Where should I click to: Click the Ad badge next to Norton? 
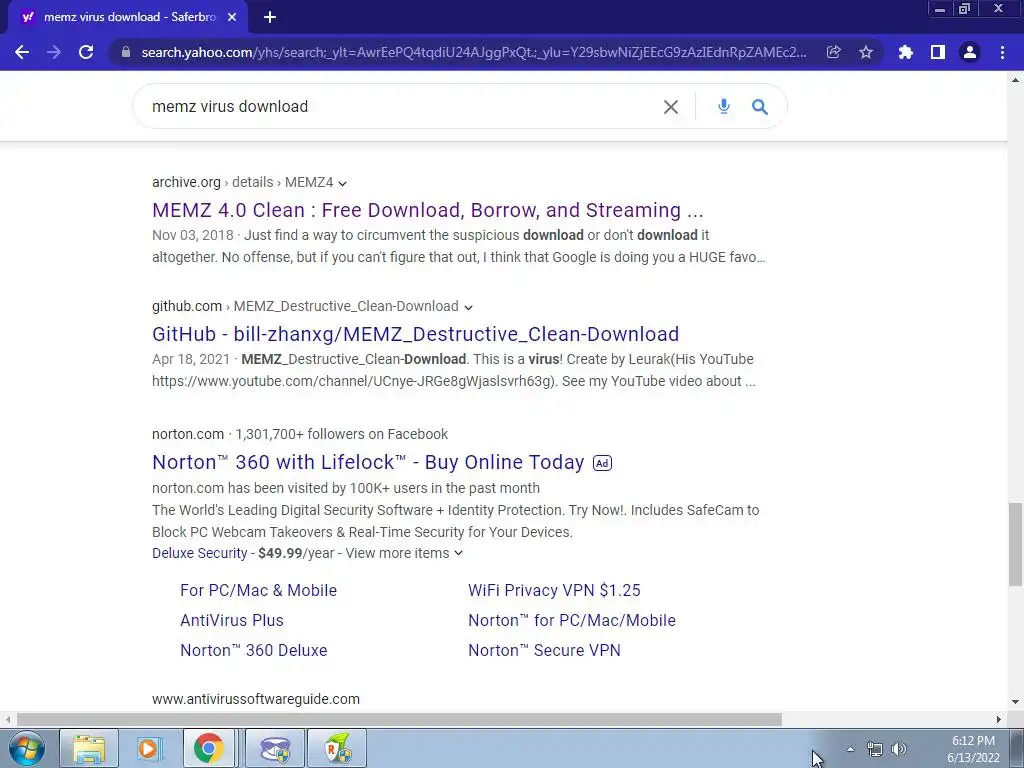pyautogui.click(x=602, y=463)
